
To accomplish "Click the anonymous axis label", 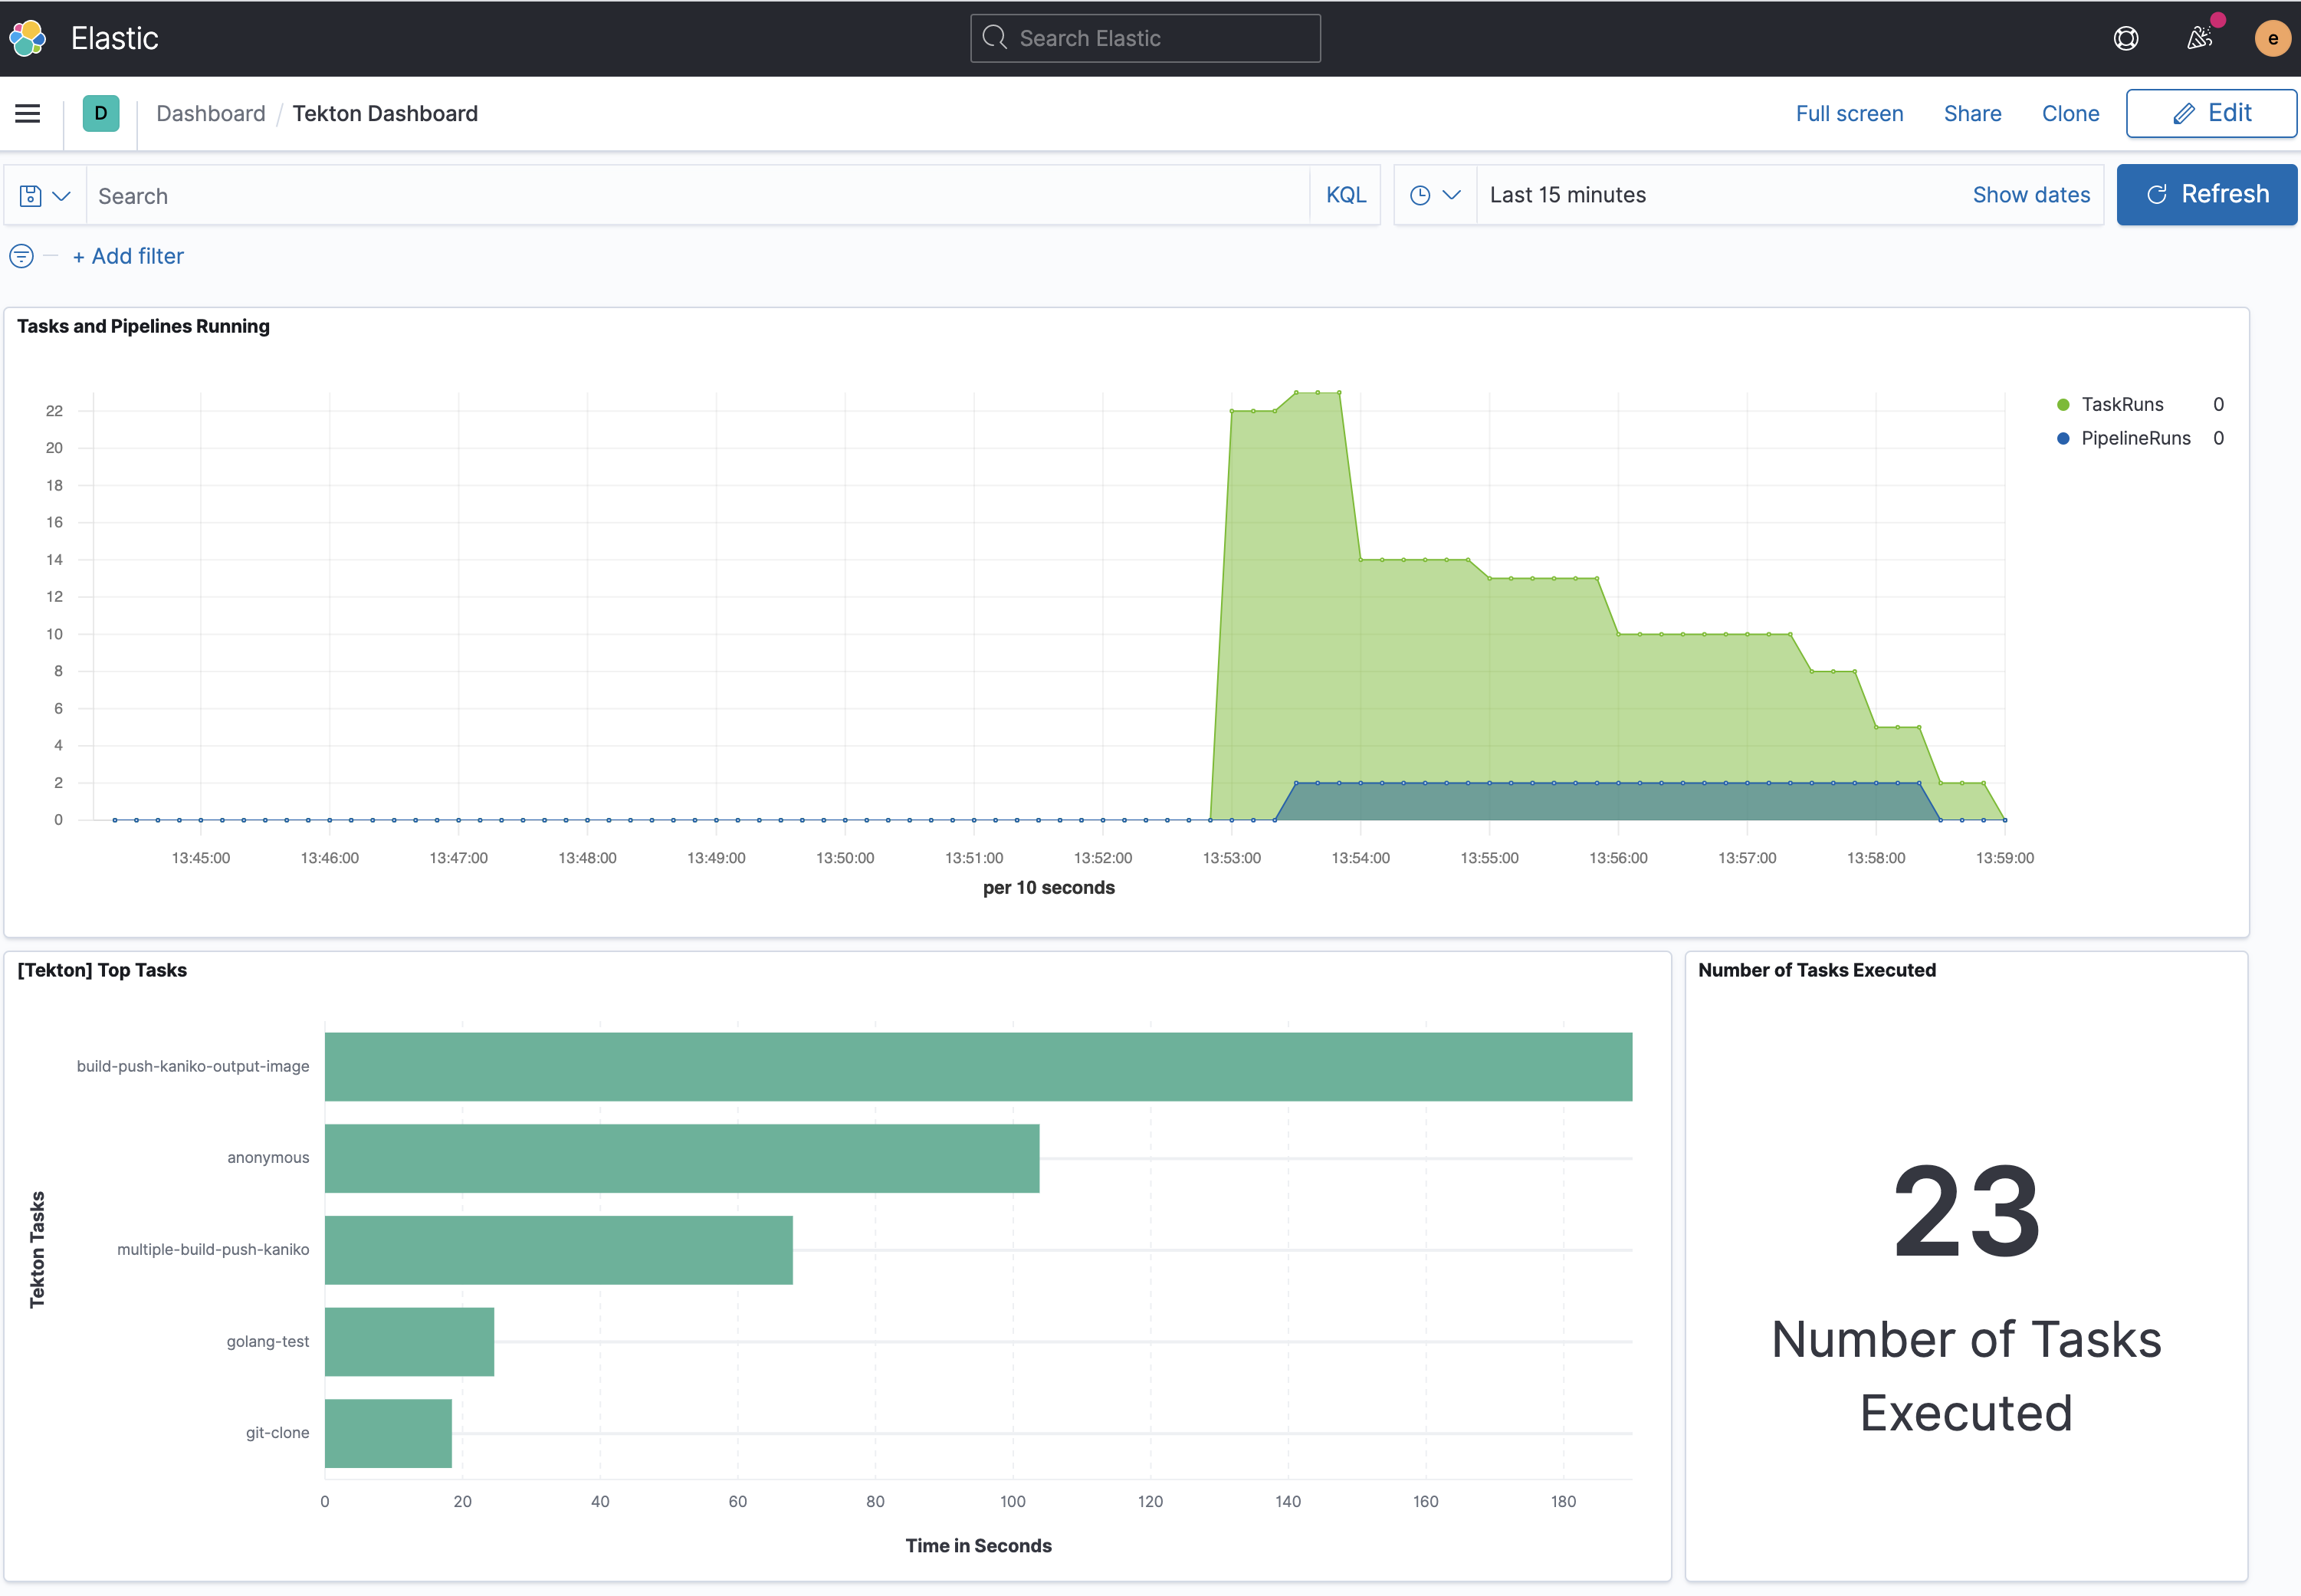I will click(268, 1158).
